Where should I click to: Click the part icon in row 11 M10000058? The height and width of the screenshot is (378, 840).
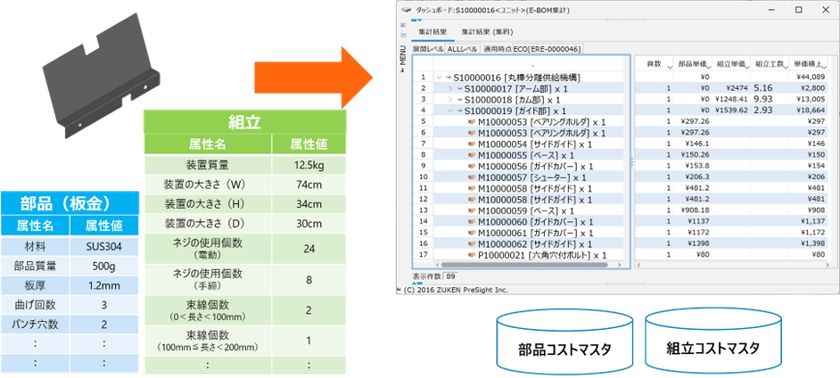(472, 188)
